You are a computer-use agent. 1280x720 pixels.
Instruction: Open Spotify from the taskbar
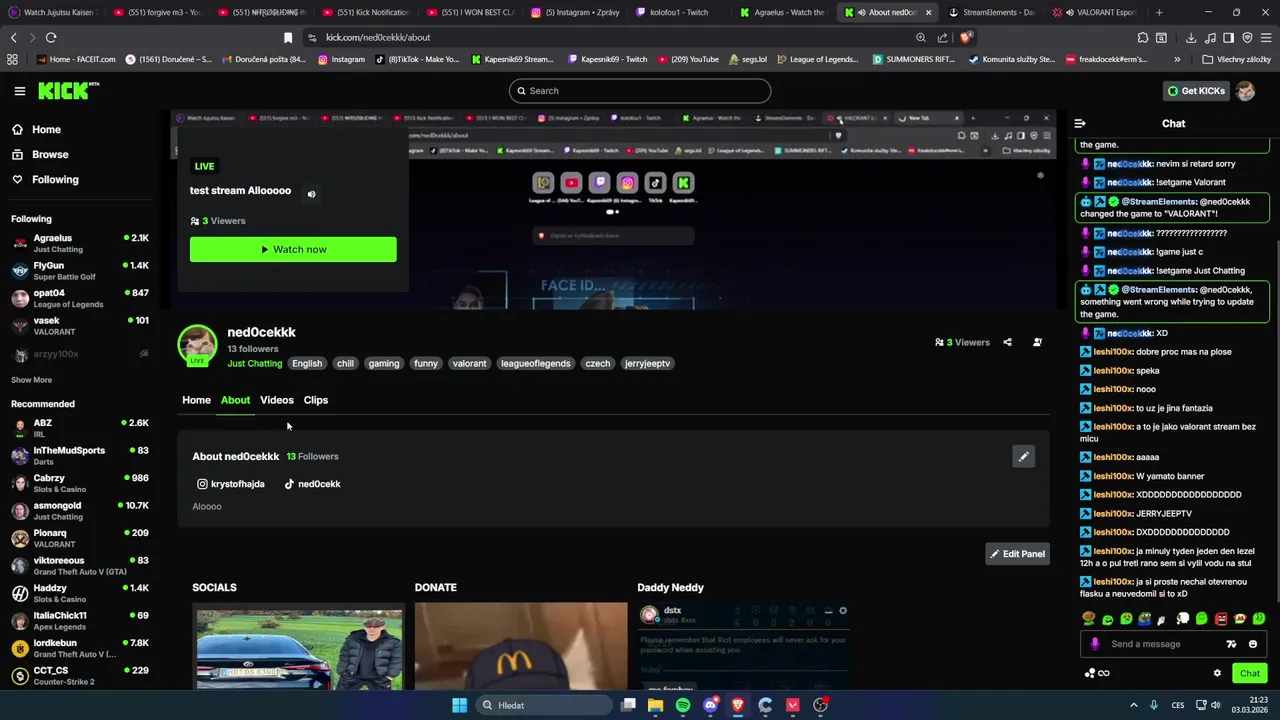coord(683,705)
